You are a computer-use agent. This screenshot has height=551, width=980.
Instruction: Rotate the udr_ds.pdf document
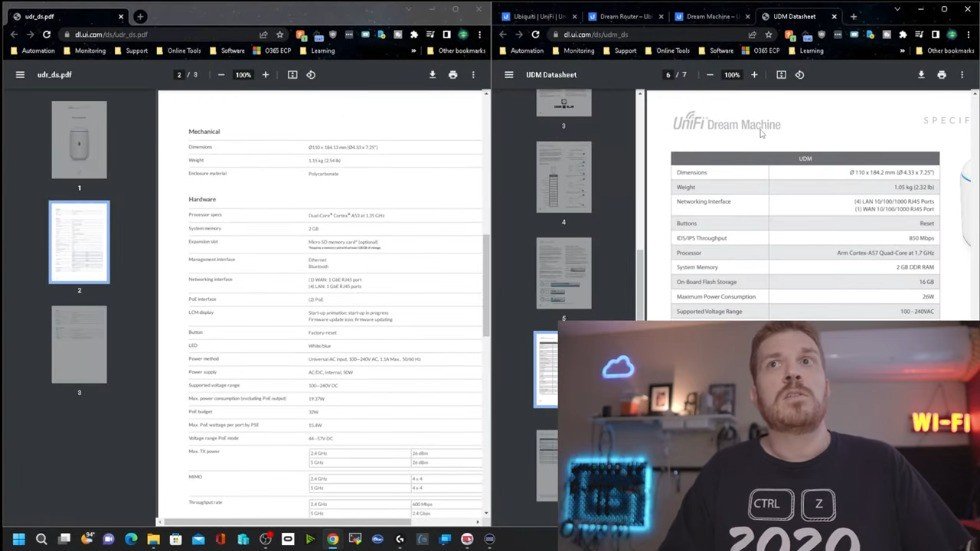point(311,75)
